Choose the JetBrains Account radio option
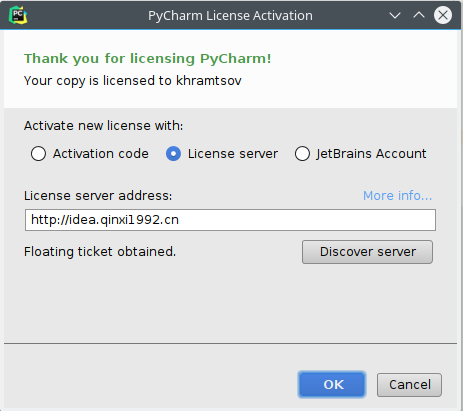463x411 pixels. (x=302, y=154)
